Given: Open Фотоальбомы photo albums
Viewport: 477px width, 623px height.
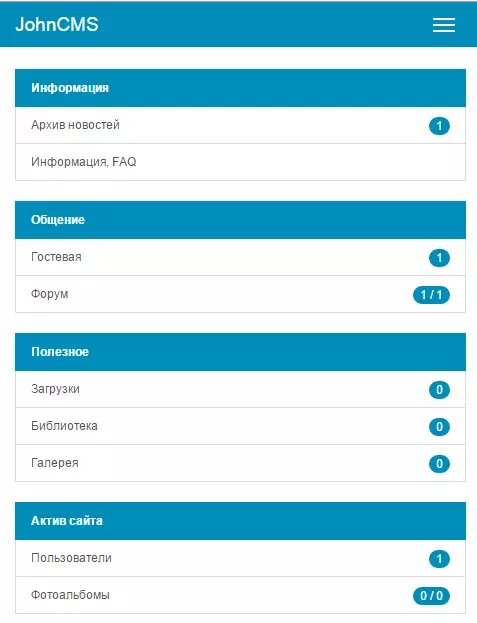Looking at the screenshot, I should point(240,595).
